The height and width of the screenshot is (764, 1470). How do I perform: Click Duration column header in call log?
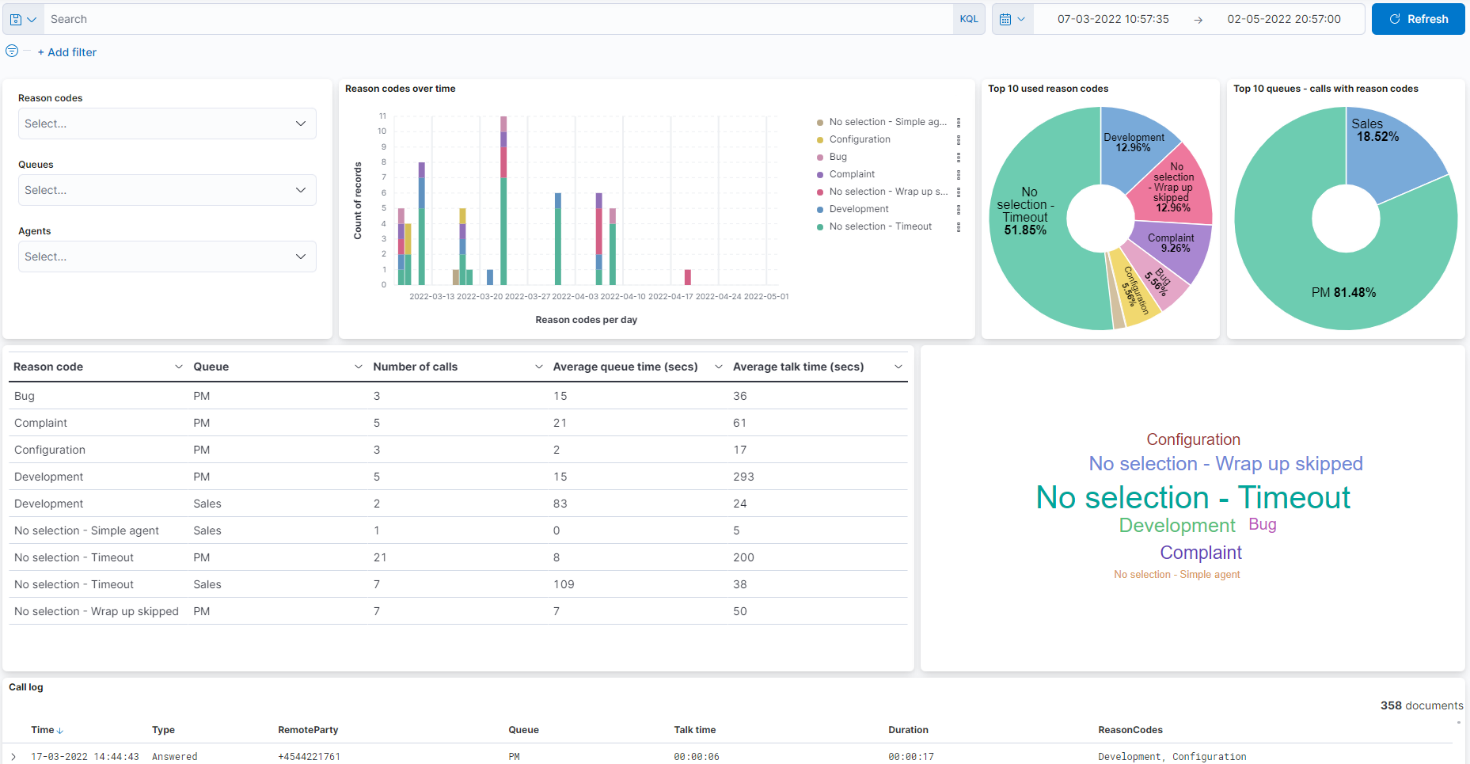click(x=908, y=730)
